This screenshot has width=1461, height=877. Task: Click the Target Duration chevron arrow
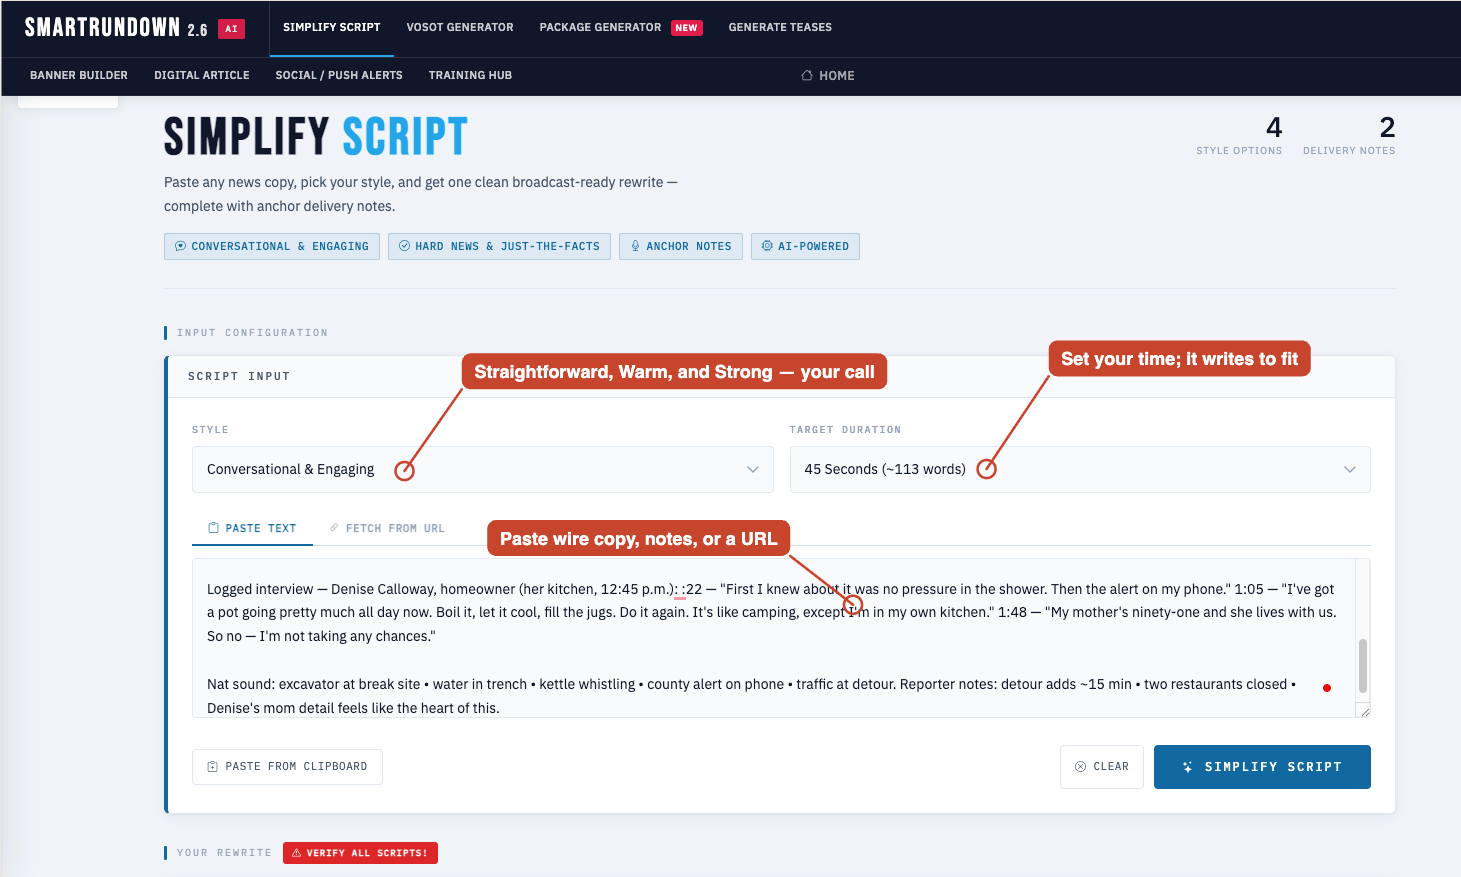click(x=1350, y=469)
